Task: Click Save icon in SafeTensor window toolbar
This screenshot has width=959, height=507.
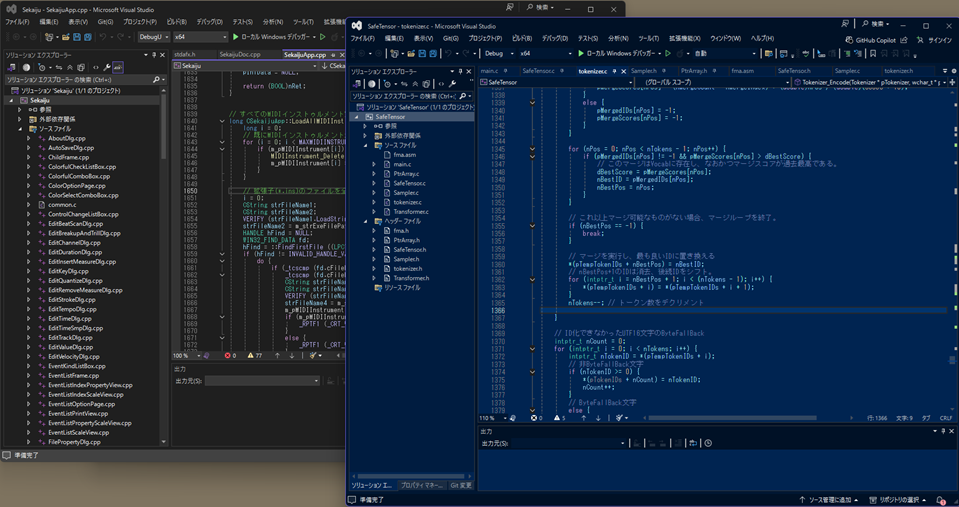Action: tap(423, 54)
